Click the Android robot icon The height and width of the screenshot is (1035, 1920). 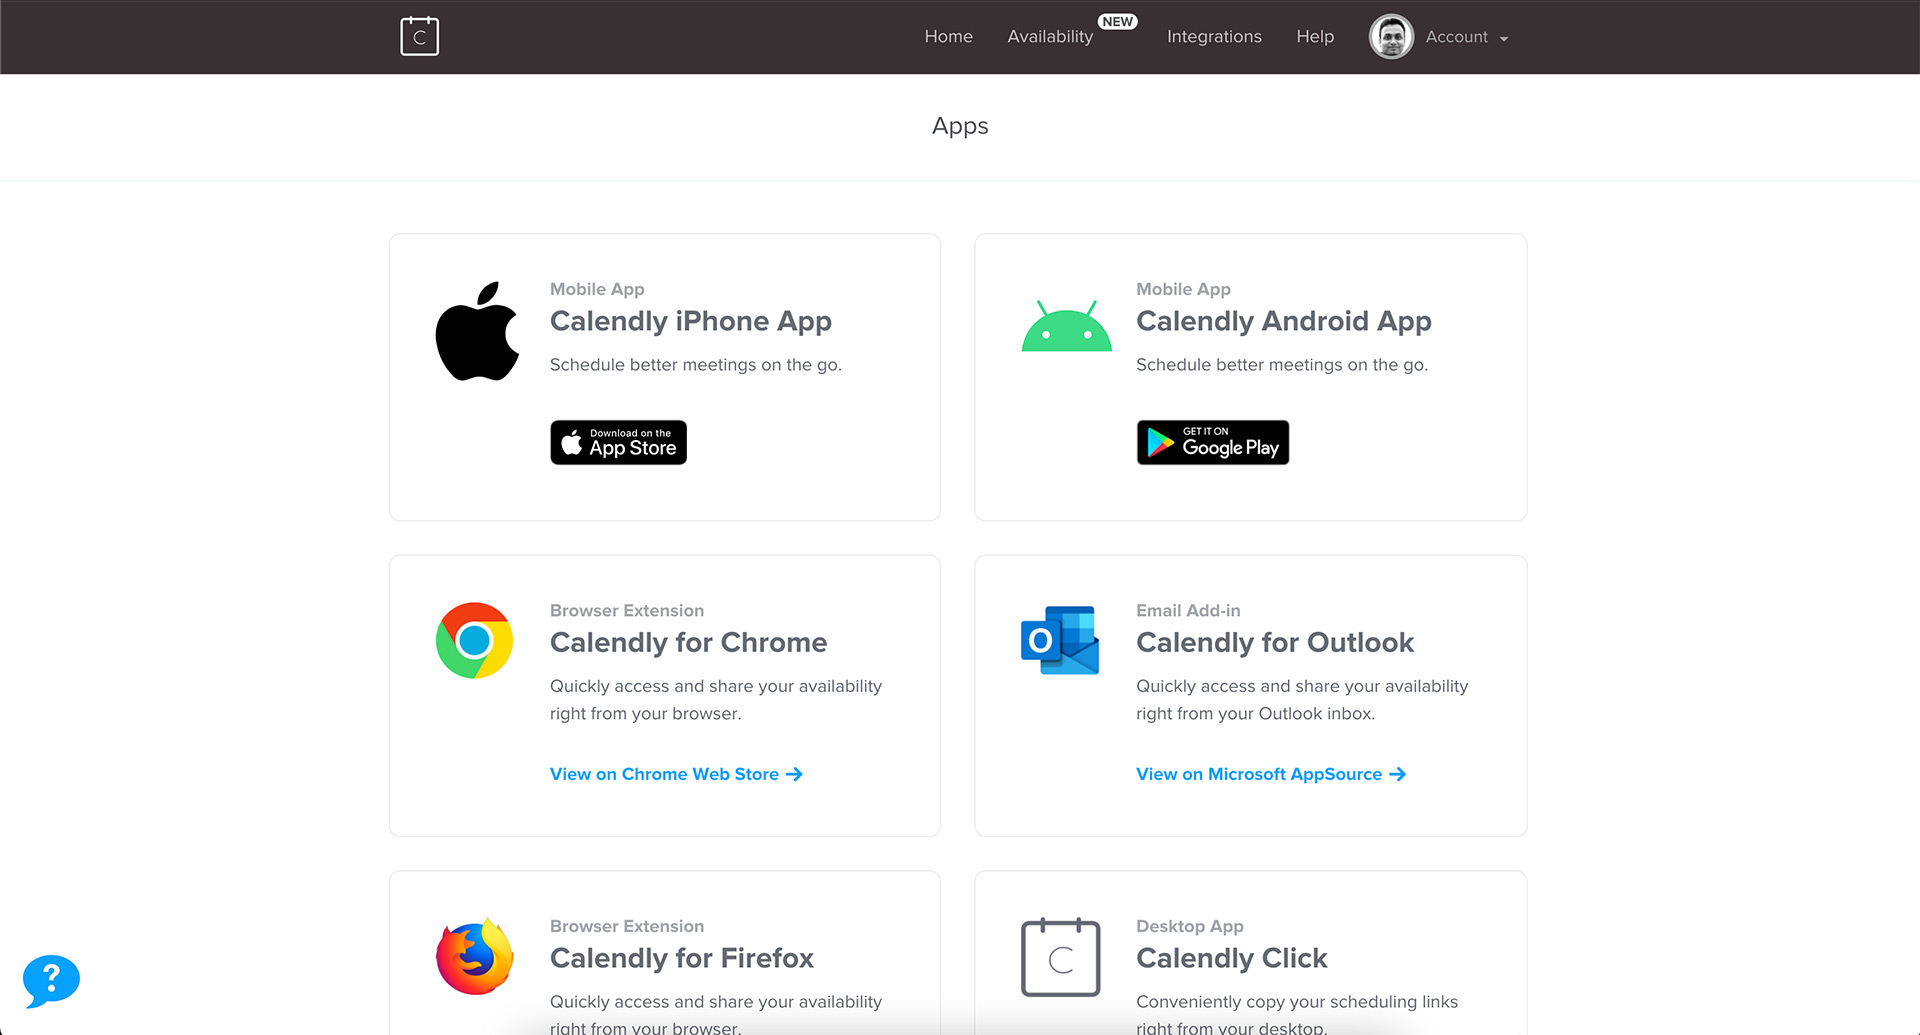1066,326
